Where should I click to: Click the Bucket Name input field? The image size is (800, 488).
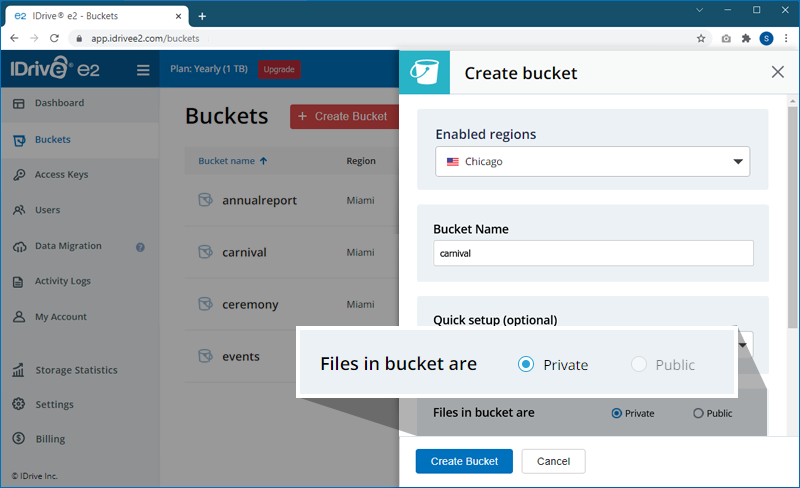pyautogui.click(x=593, y=253)
